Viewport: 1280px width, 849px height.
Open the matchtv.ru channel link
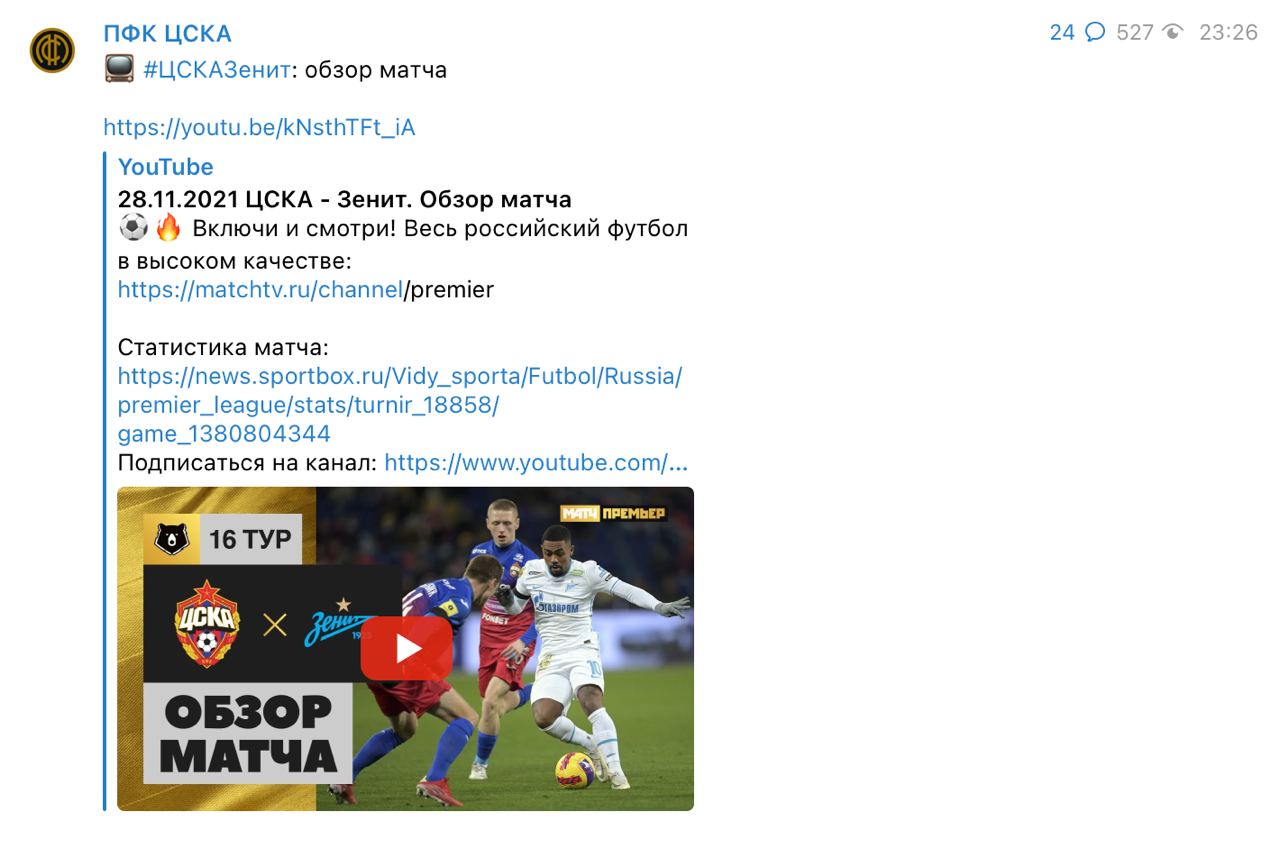point(260,290)
